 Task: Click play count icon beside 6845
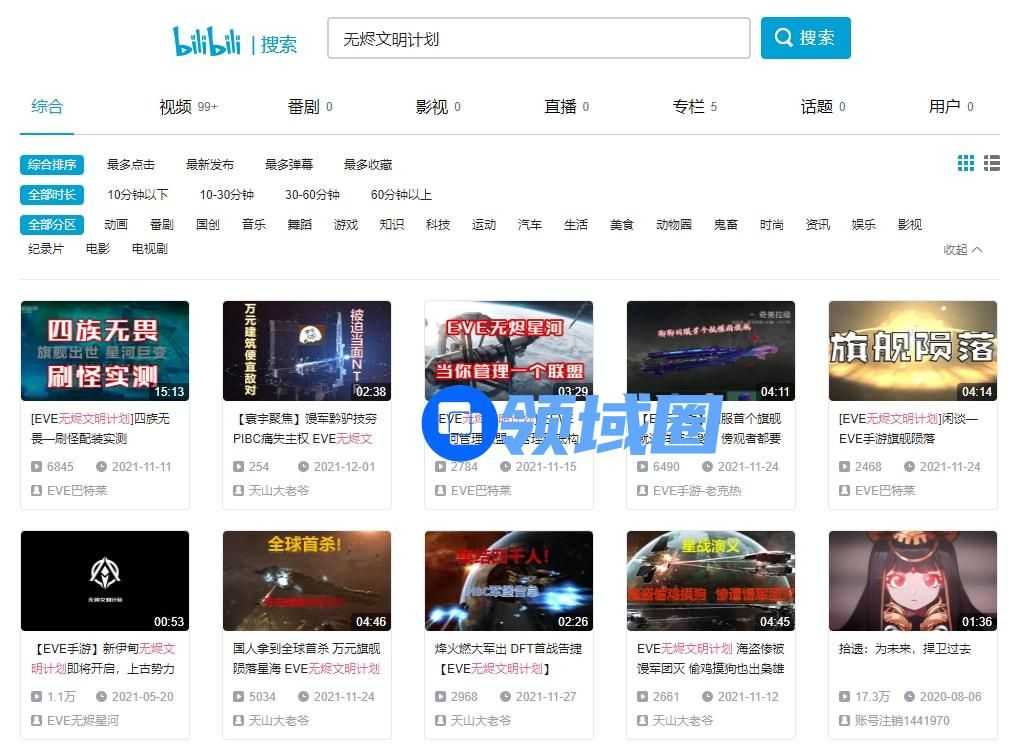click(x=36, y=467)
